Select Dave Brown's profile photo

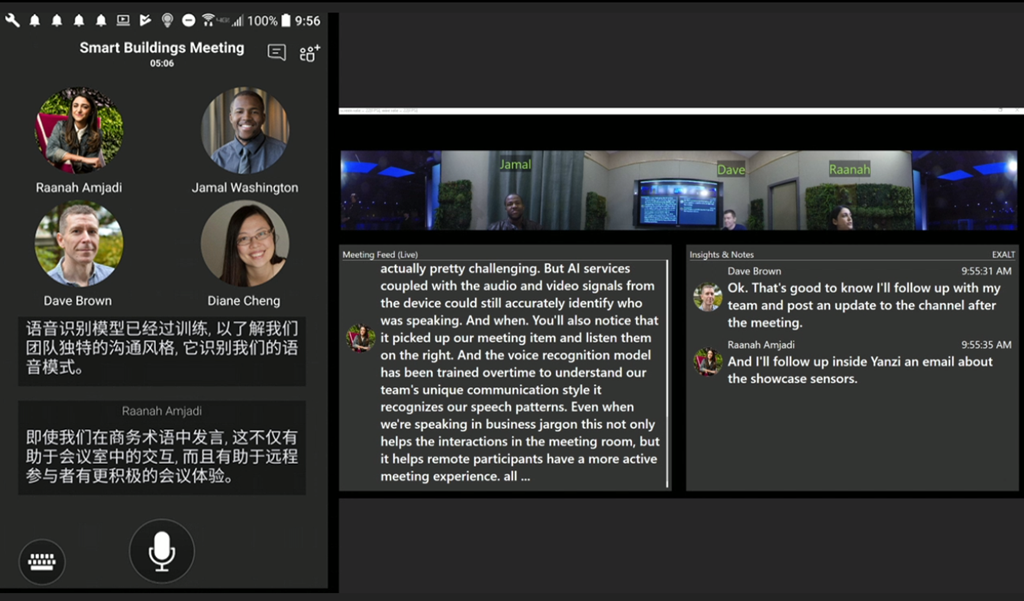(78, 244)
